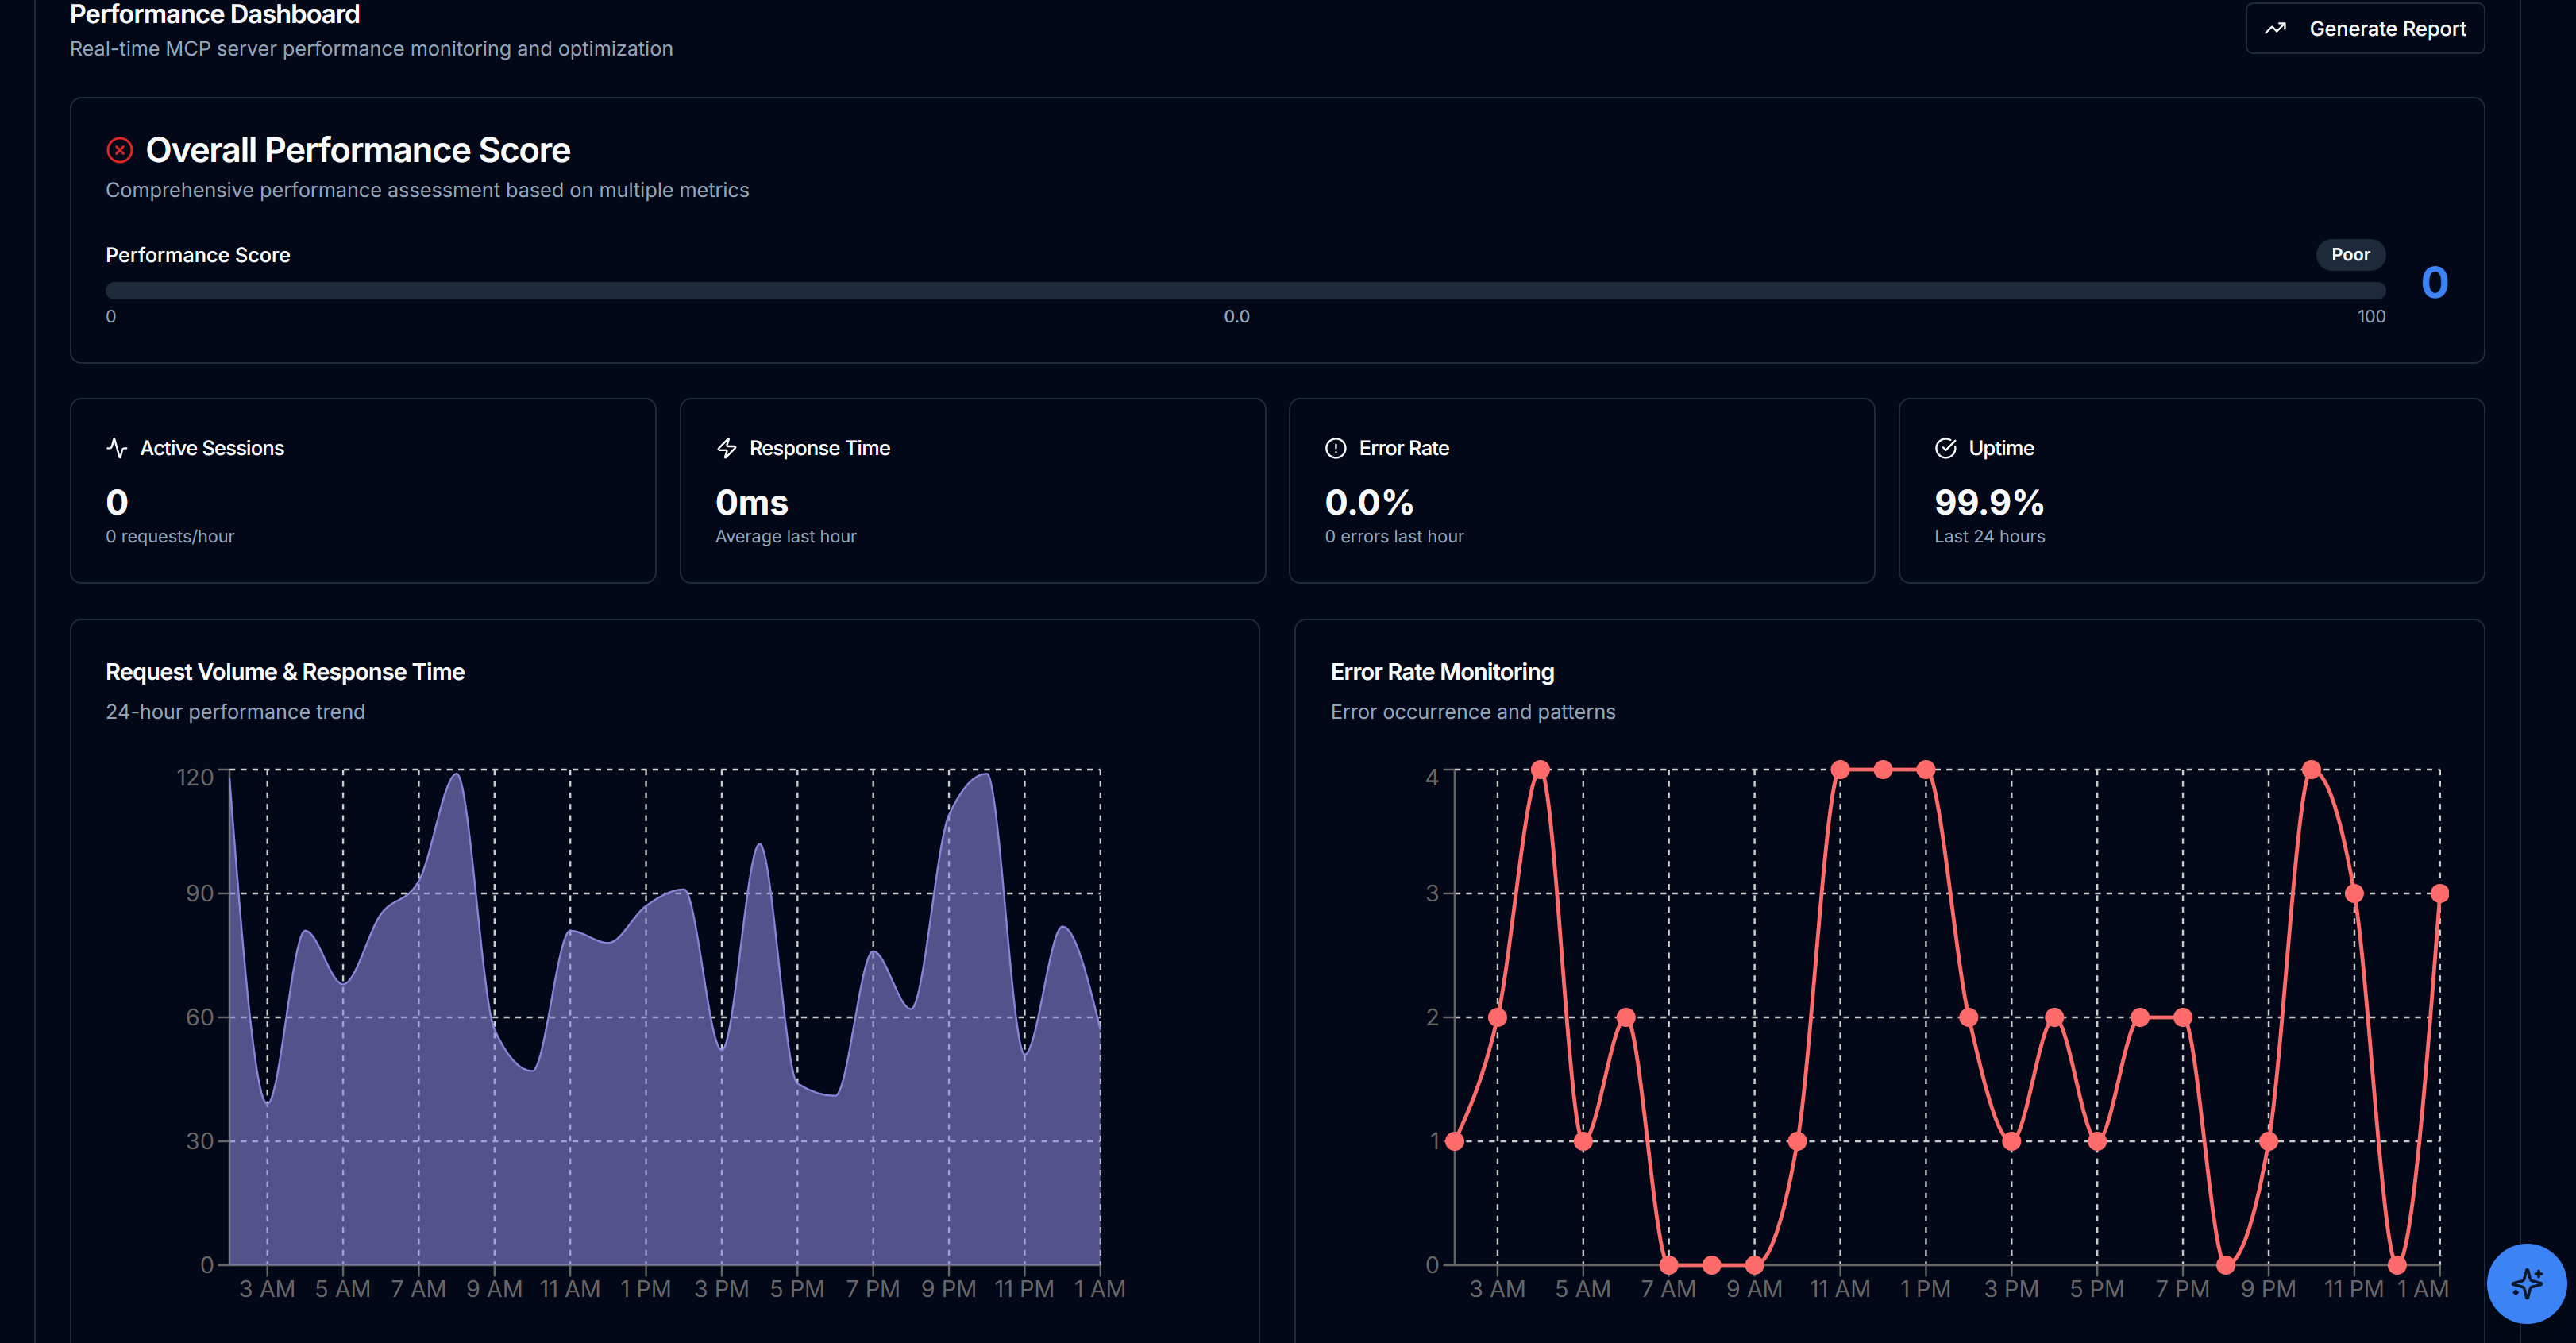Click the blue score value showing 0
Viewport: 2576px width, 1343px height.
2434,283
